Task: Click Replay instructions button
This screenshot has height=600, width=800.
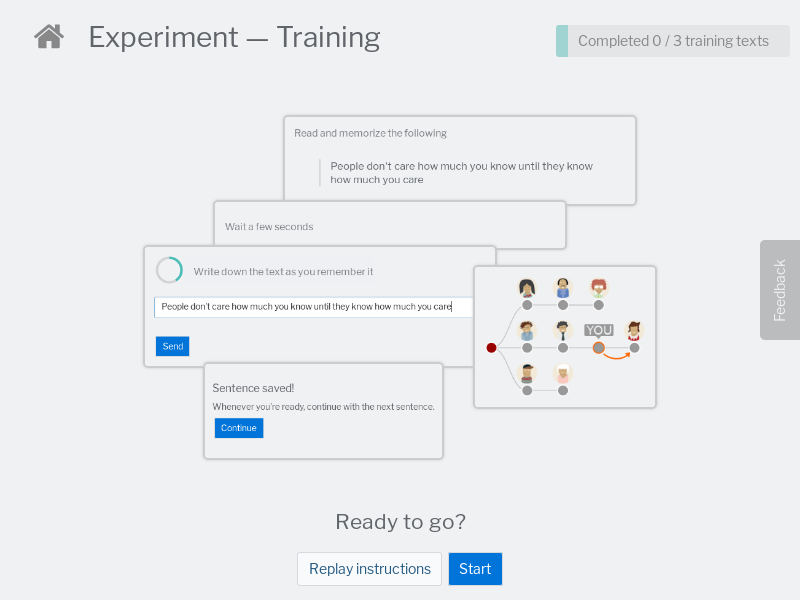Action: tap(369, 568)
